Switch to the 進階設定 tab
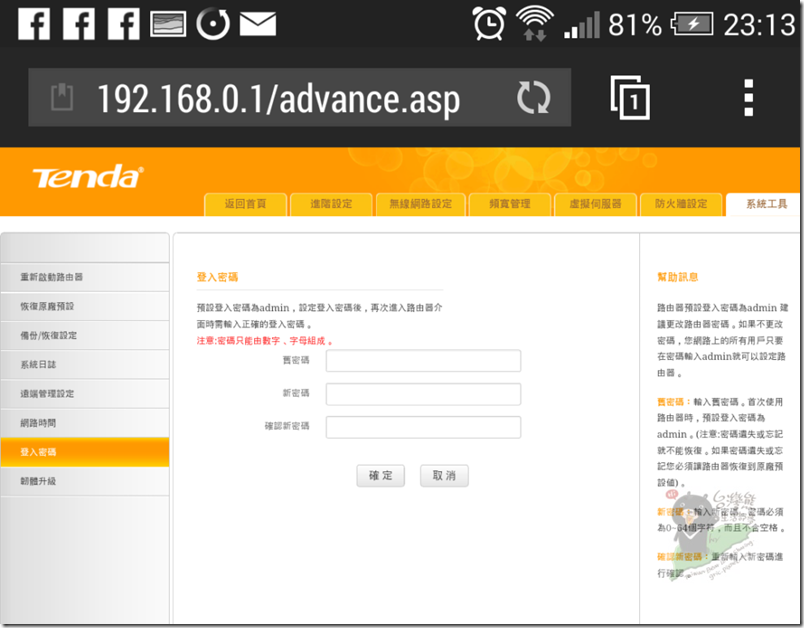The width and height of the screenshot is (804, 628). point(331,204)
